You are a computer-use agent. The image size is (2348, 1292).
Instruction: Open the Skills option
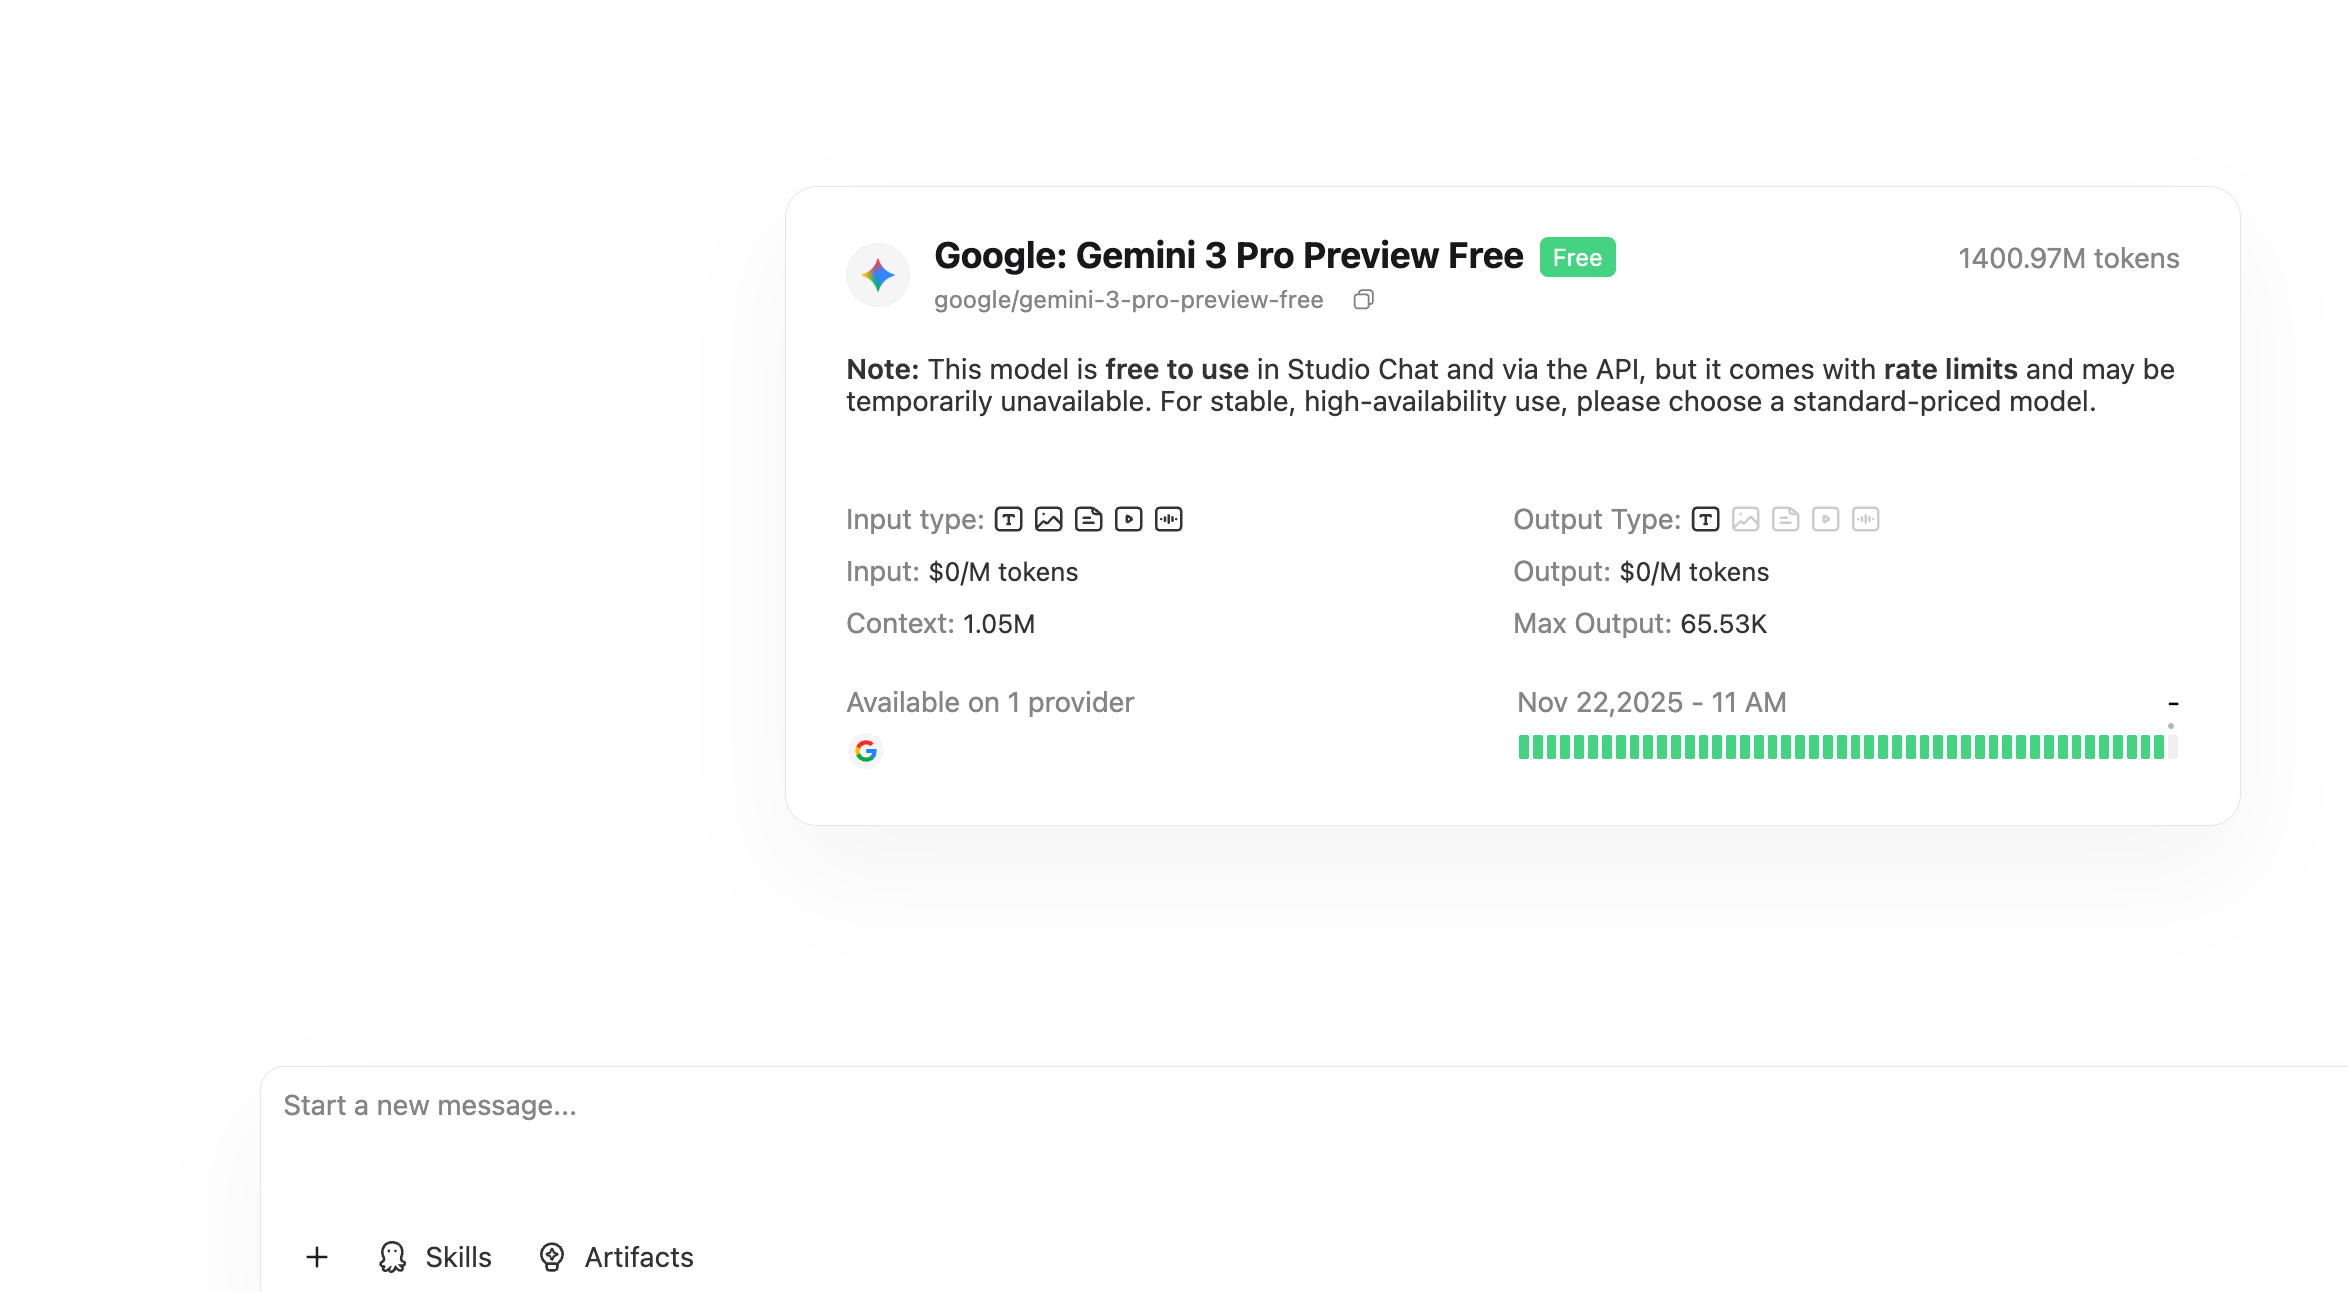click(x=436, y=1257)
